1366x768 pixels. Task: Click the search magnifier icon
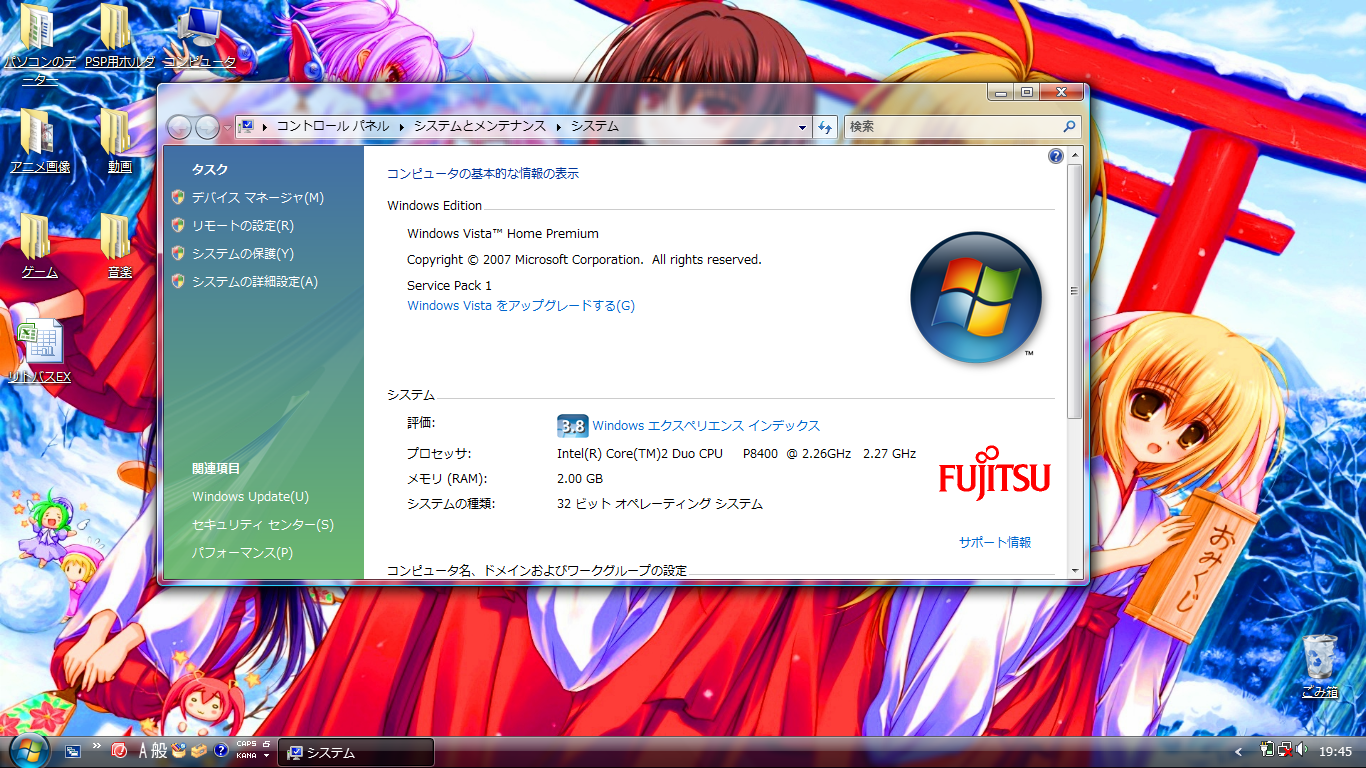point(1069,127)
